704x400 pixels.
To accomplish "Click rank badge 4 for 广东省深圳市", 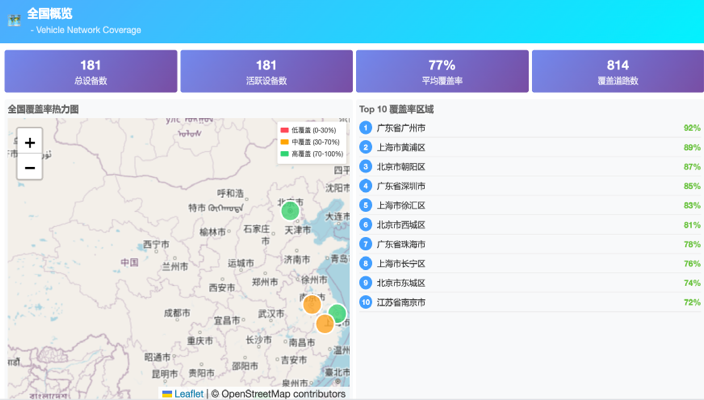I will [365, 186].
